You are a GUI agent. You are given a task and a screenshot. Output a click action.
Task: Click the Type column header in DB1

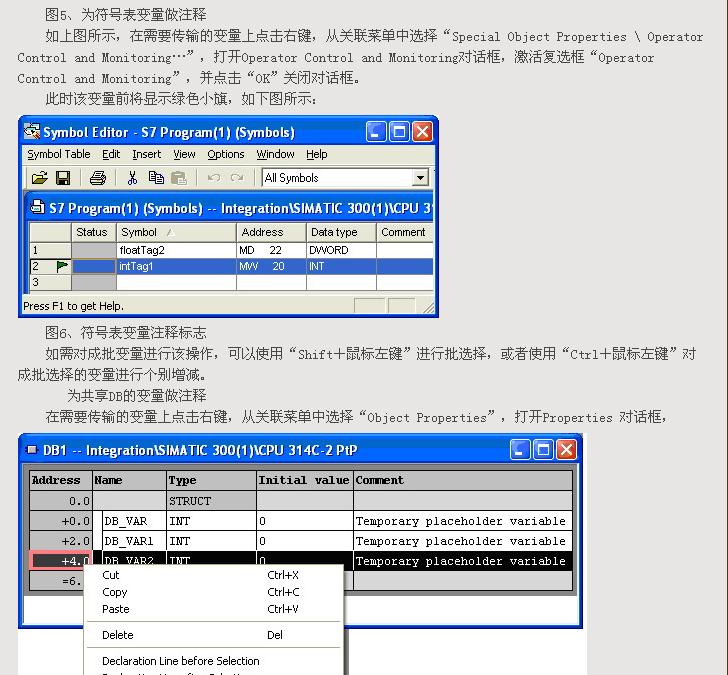pos(212,480)
